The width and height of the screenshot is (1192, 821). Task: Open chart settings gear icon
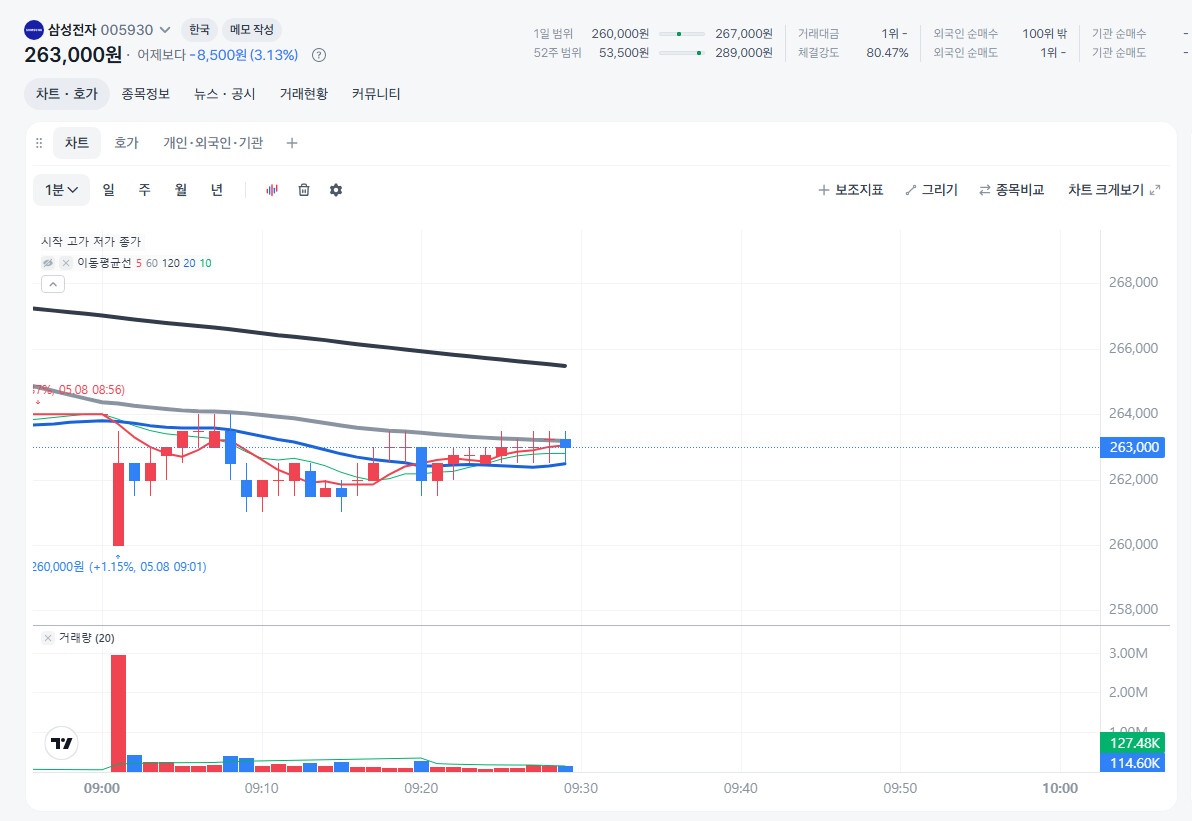[x=336, y=190]
